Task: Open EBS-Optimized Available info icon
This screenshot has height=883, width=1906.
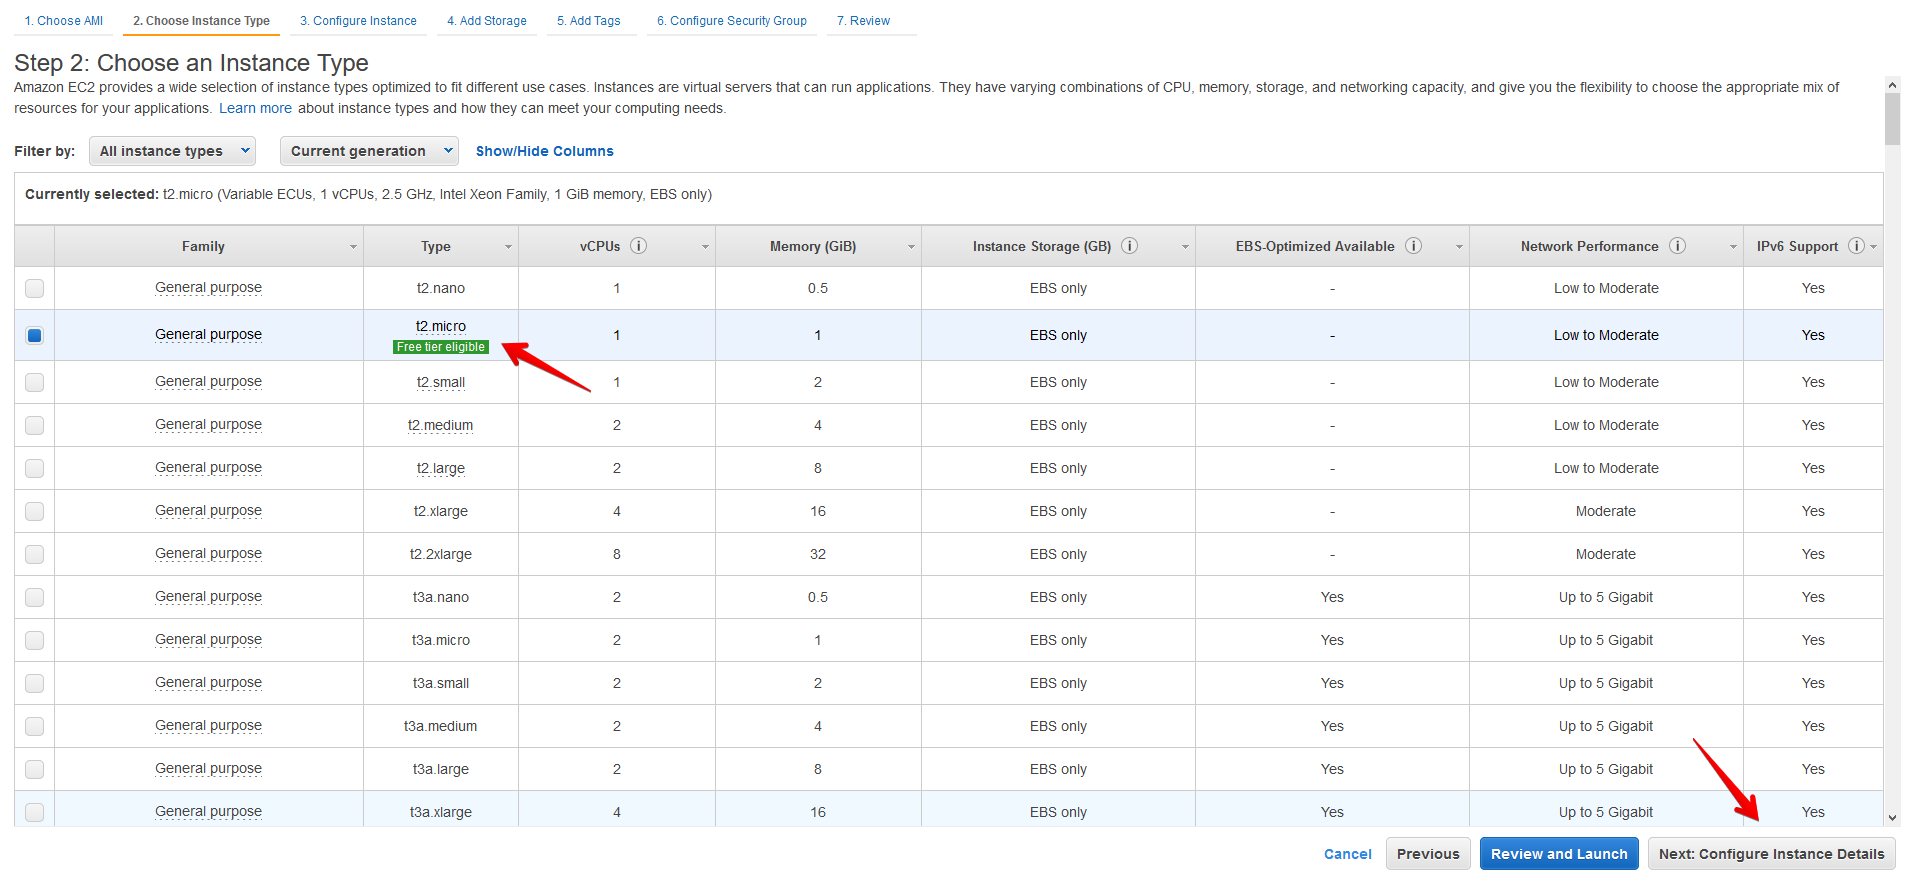Action: tap(1413, 246)
